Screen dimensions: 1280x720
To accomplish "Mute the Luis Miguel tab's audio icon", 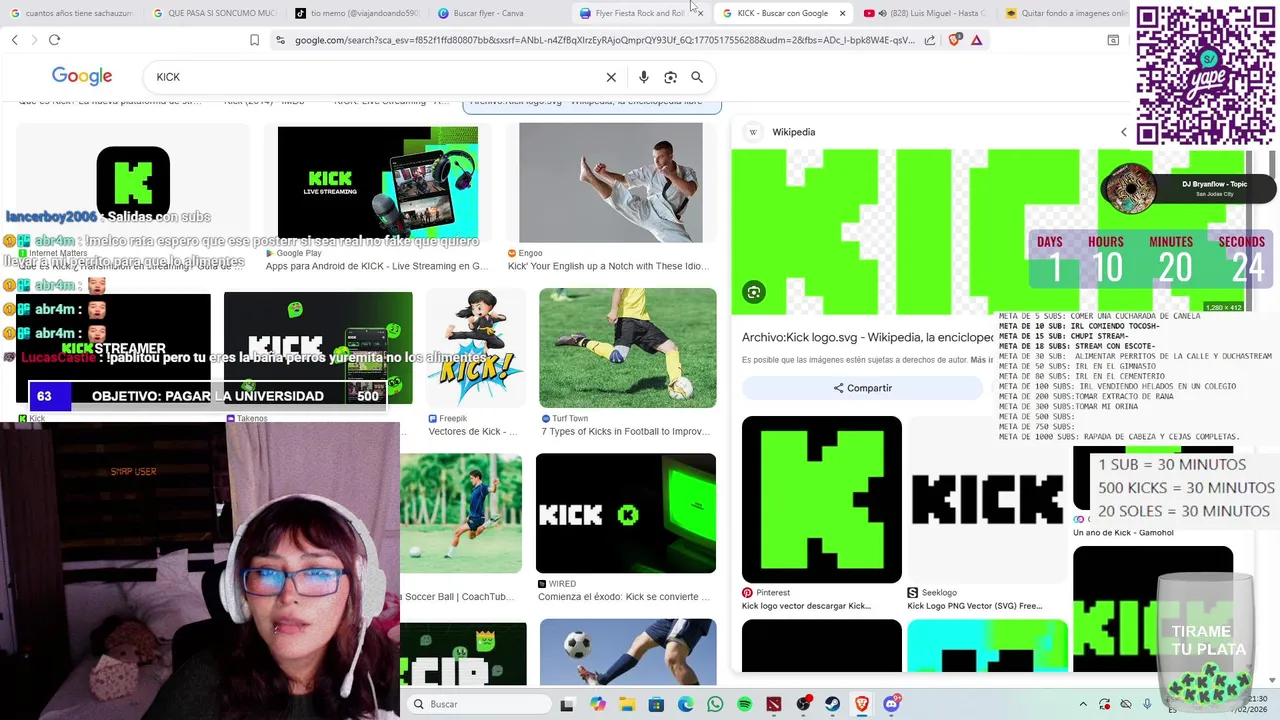I will (882, 14).
